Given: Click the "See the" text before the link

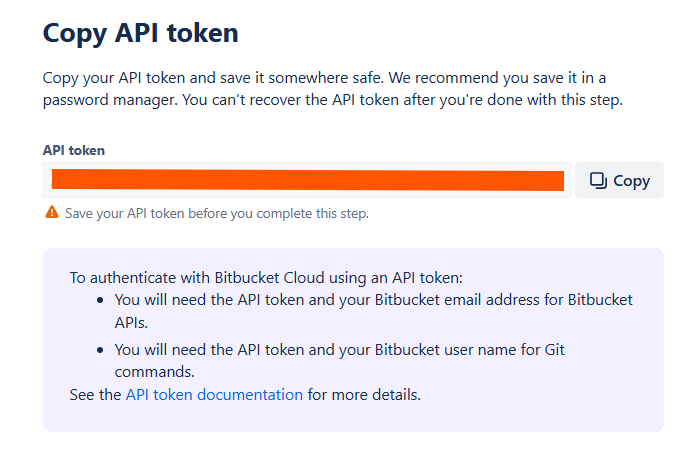Looking at the screenshot, I should coord(96,394).
